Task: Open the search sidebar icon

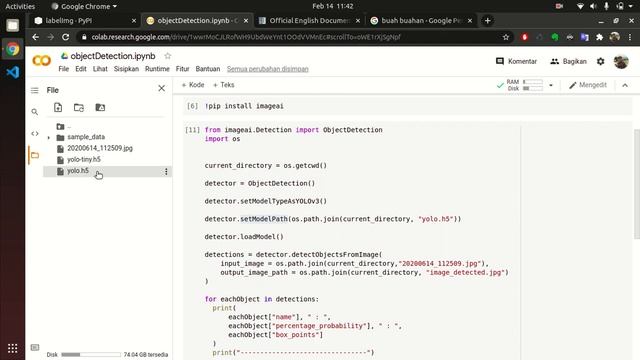Action: click(x=35, y=112)
